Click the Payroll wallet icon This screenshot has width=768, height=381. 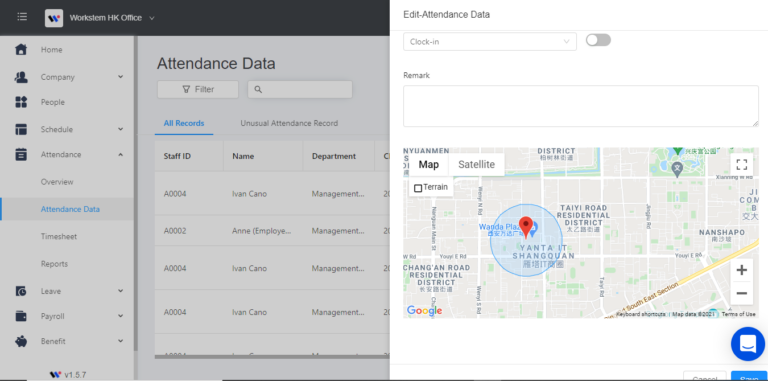21,316
